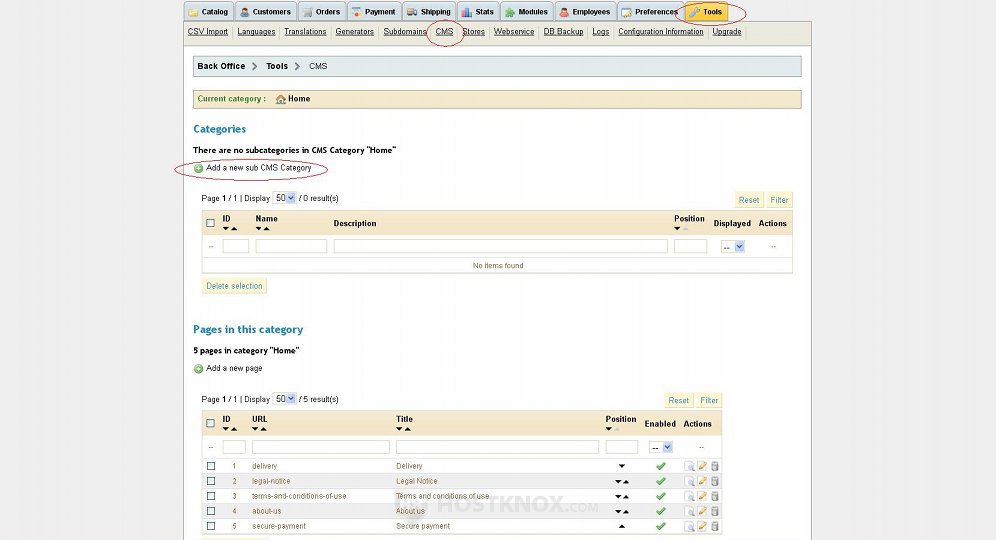Preview the delivery page

(x=689, y=466)
